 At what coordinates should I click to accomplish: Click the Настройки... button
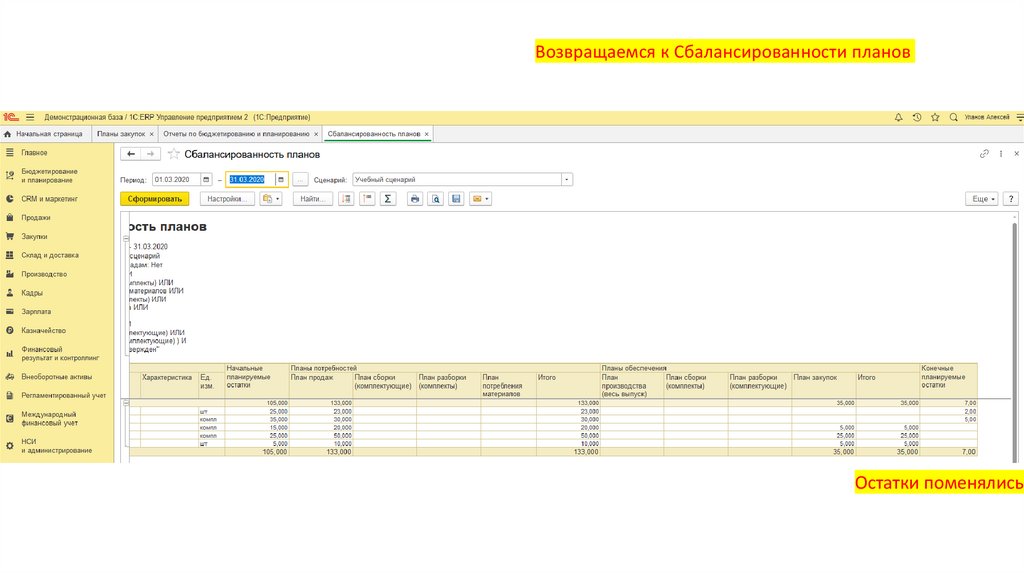[228, 199]
